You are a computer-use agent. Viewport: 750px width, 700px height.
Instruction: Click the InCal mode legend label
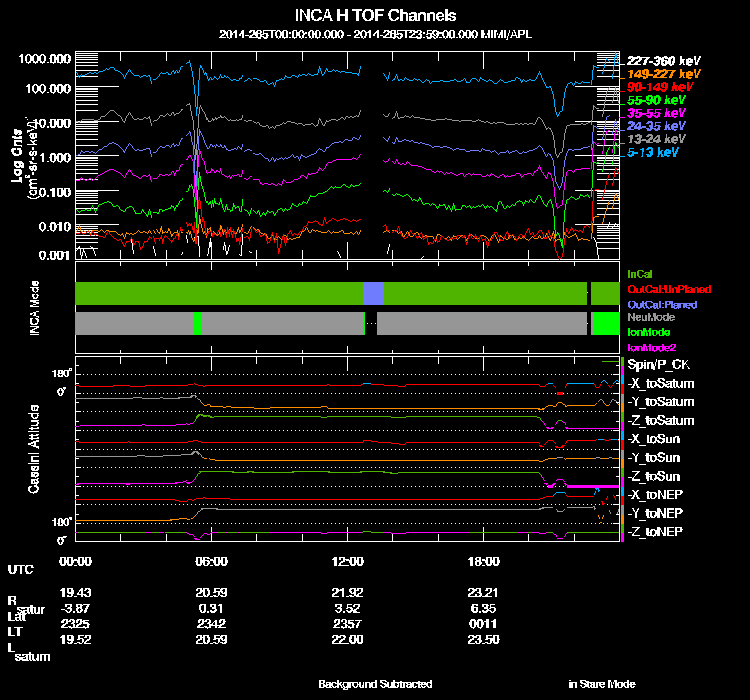coord(640,273)
